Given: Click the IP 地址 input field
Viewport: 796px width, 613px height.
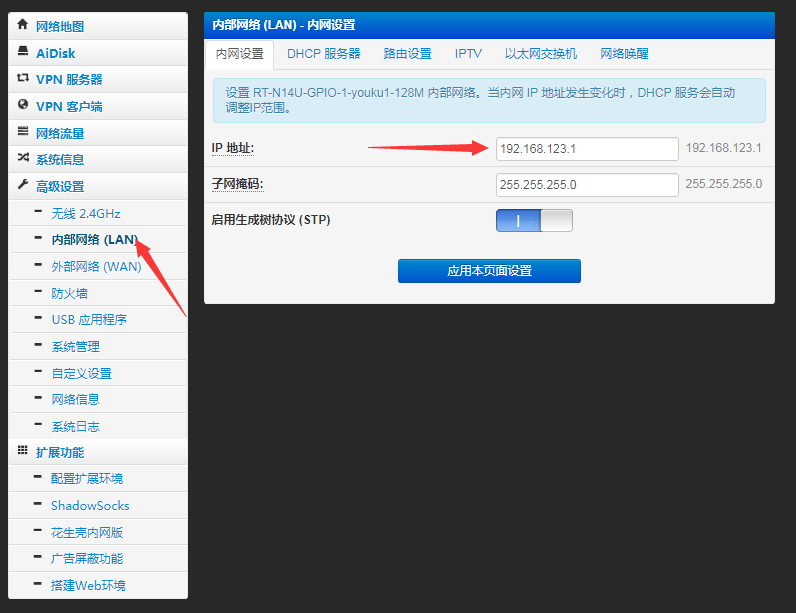Looking at the screenshot, I should [587, 149].
